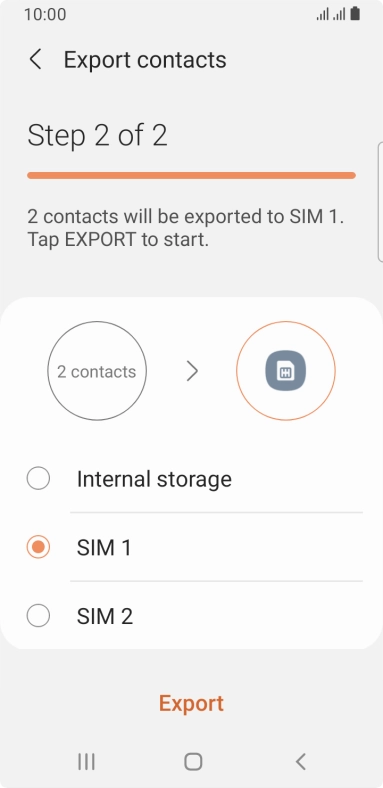Select the SIM 2 radio button
Image resolution: width=383 pixels, height=788 pixels.
pos(38,616)
